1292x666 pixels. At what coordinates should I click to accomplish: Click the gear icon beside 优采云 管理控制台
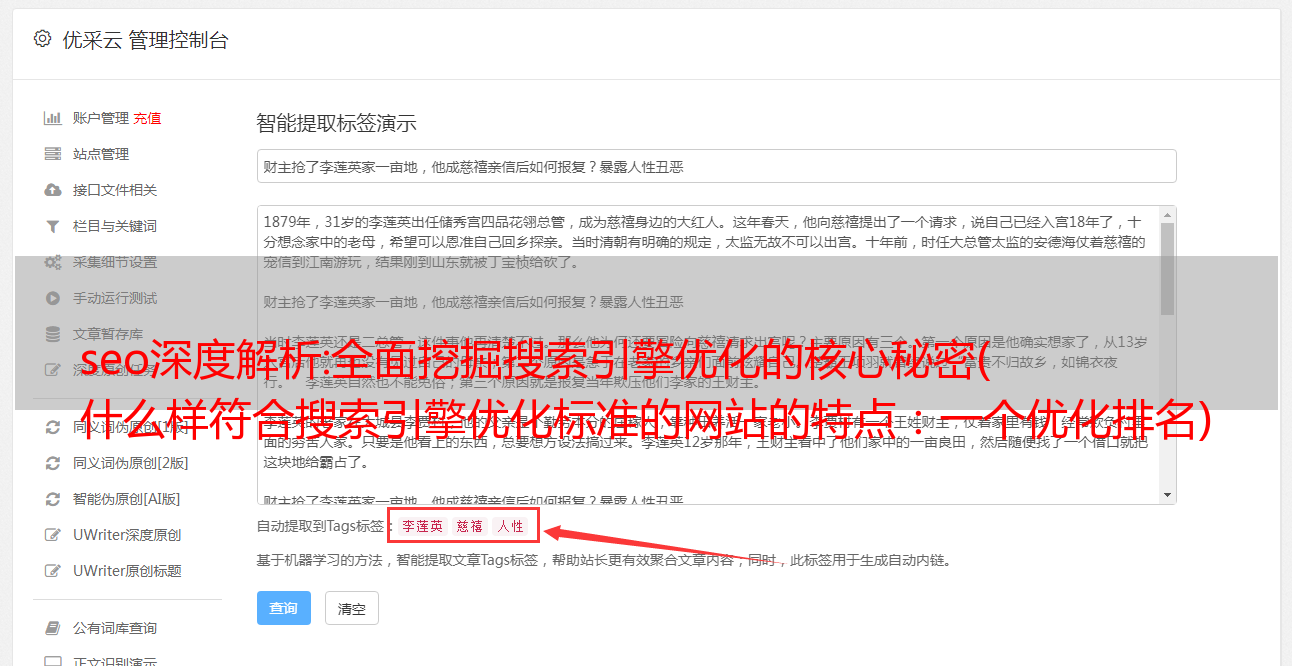coord(42,39)
